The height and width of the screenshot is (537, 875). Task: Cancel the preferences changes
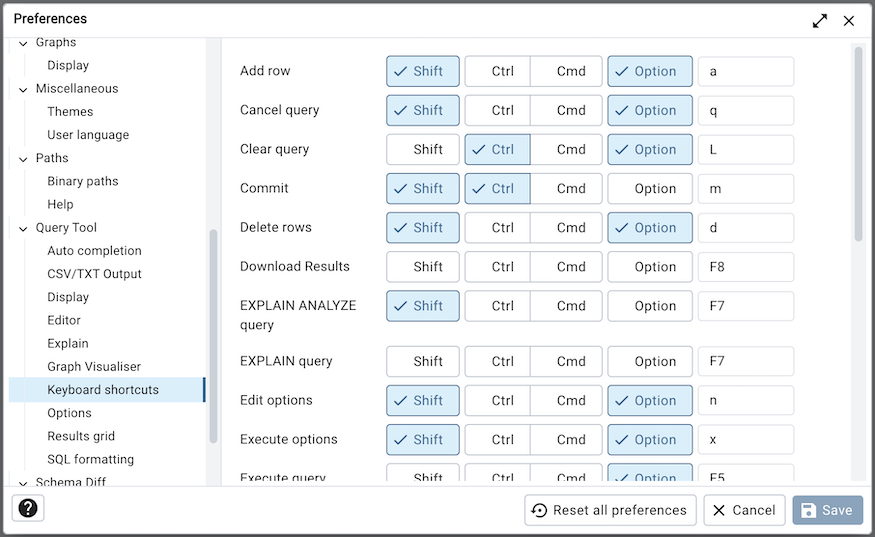744,510
